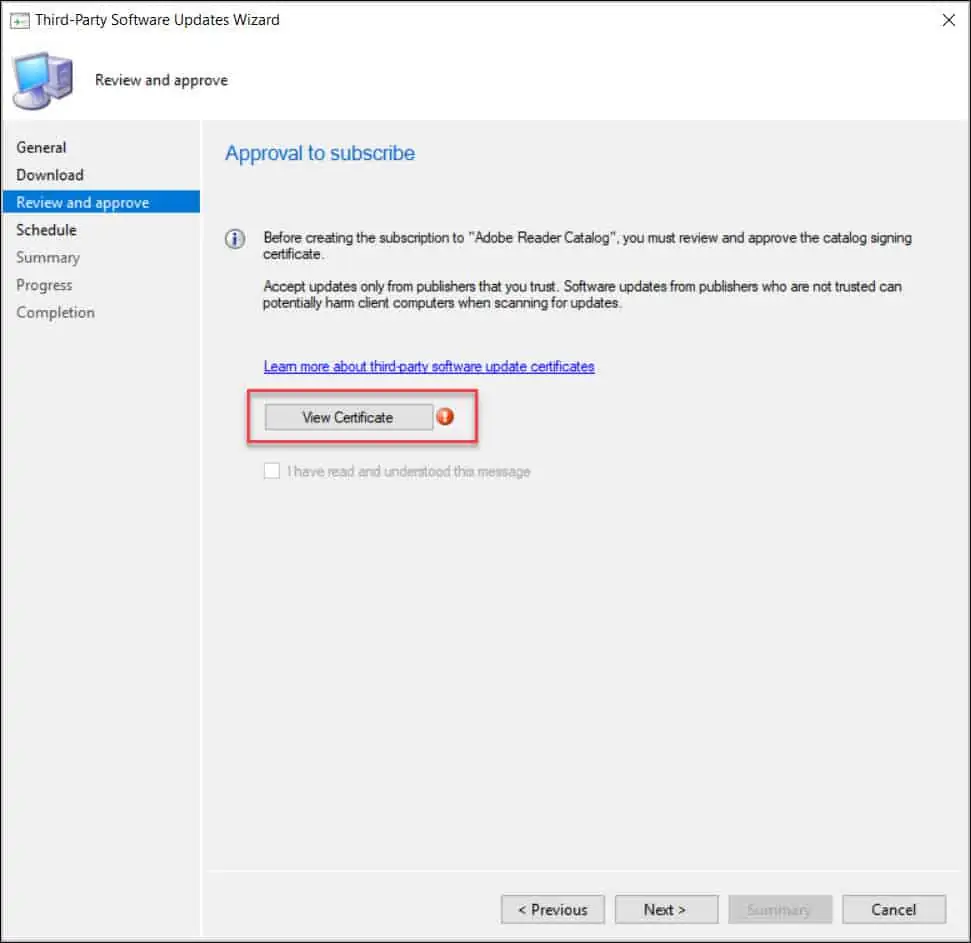Click the 'Accept updates only from publishers' paragraph
Screen dimensions: 971x943
[582, 295]
